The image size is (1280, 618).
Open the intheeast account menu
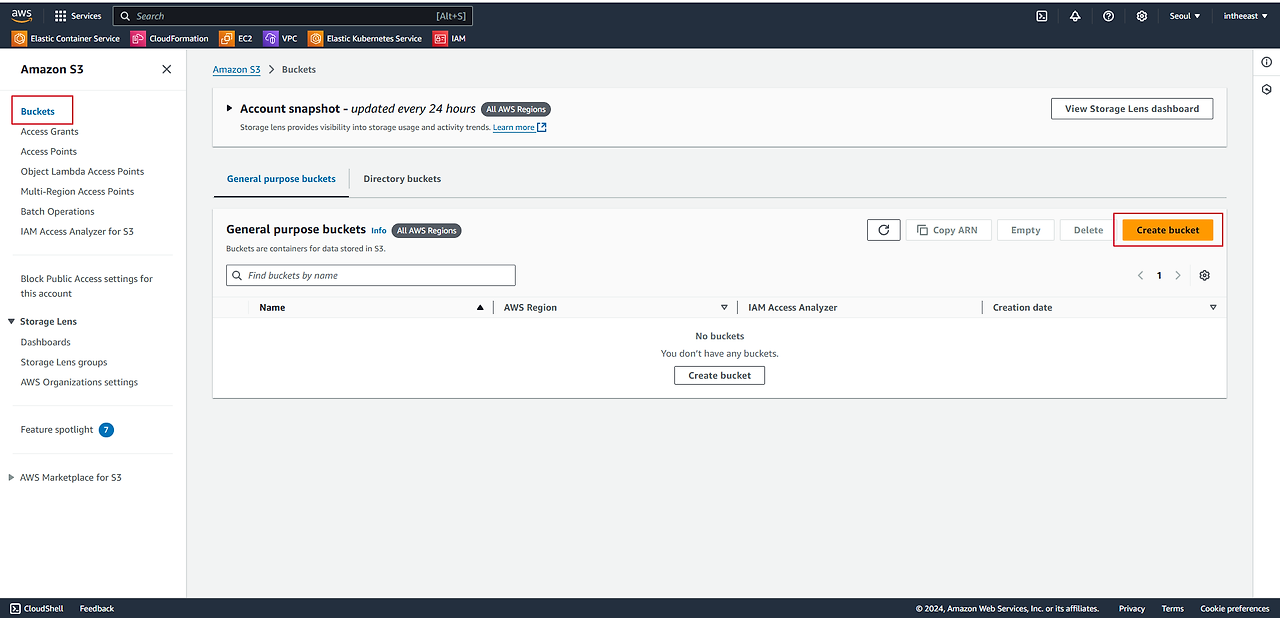(x=1245, y=16)
